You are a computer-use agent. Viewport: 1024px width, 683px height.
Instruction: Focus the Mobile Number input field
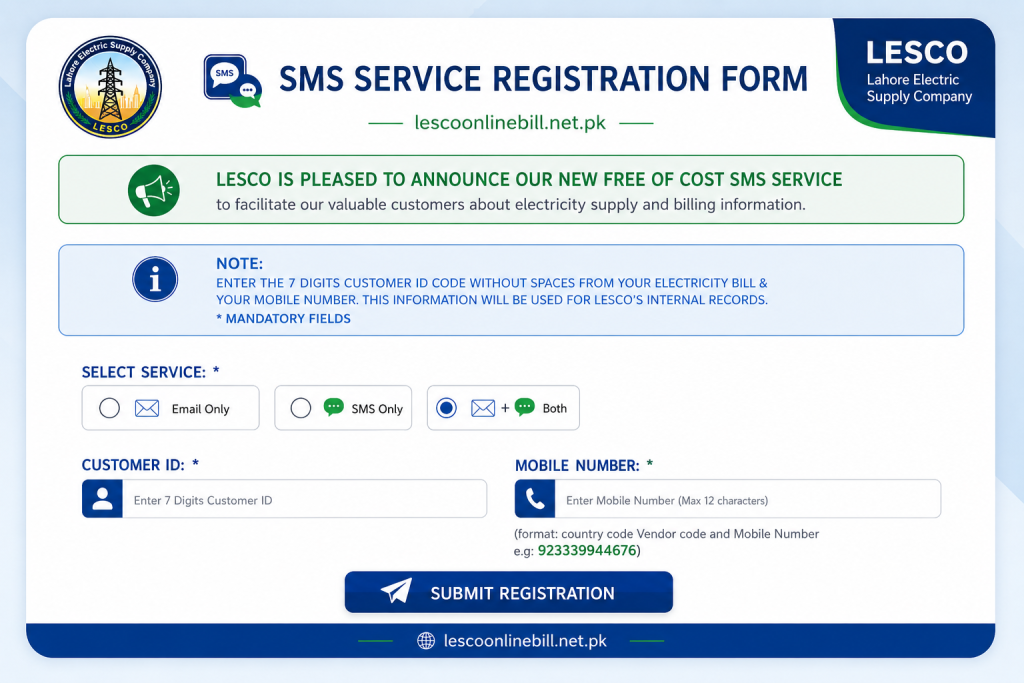[x=748, y=500]
